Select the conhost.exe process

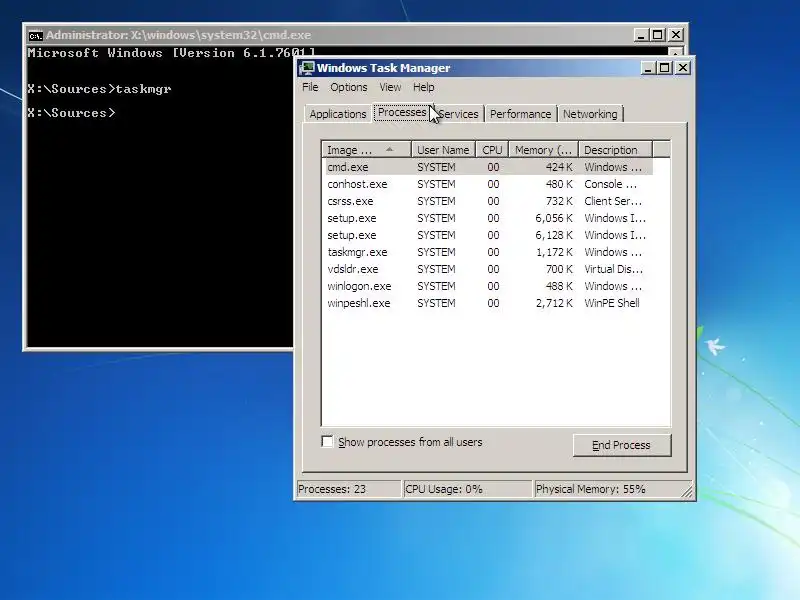tap(489, 184)
